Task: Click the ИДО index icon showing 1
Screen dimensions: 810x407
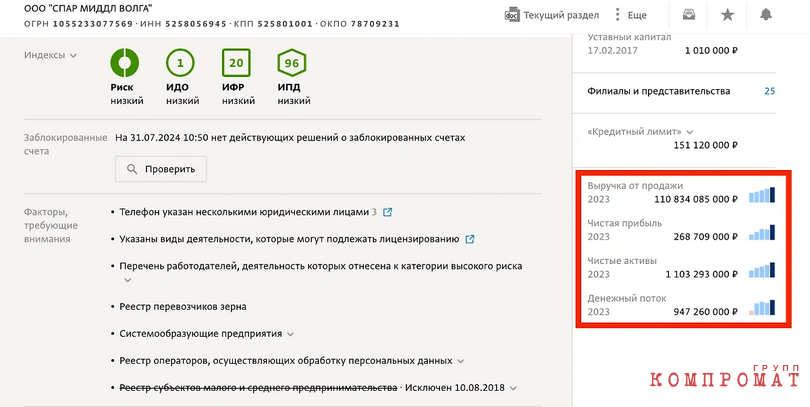Action: click(180, 63)
